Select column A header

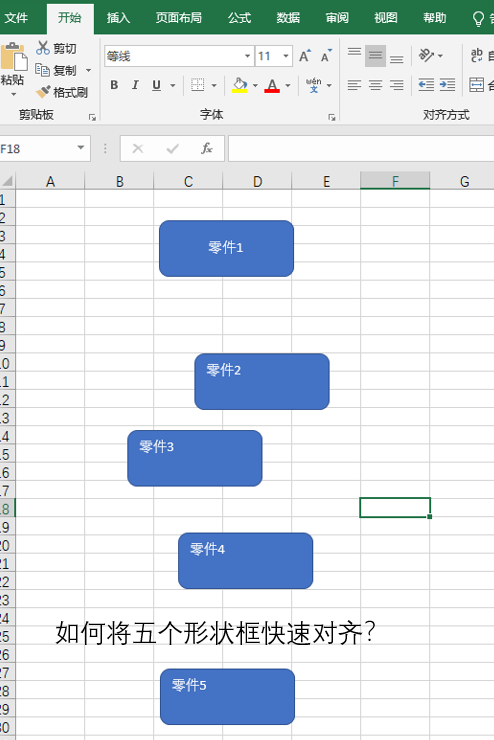tap(50, 181)
